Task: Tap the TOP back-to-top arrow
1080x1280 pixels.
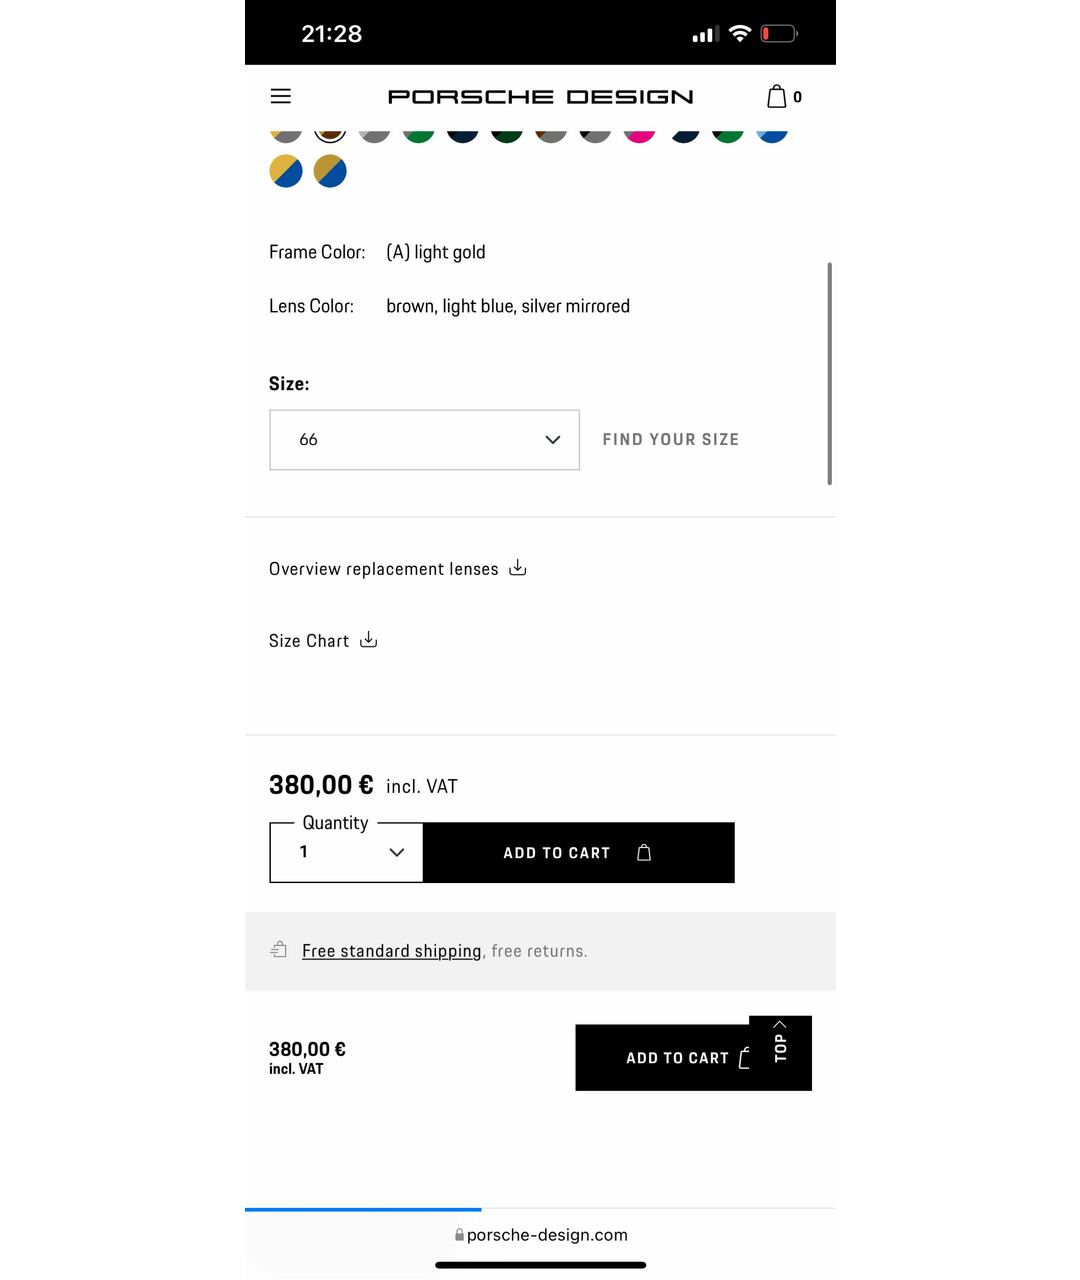Action: point(780,1042)
